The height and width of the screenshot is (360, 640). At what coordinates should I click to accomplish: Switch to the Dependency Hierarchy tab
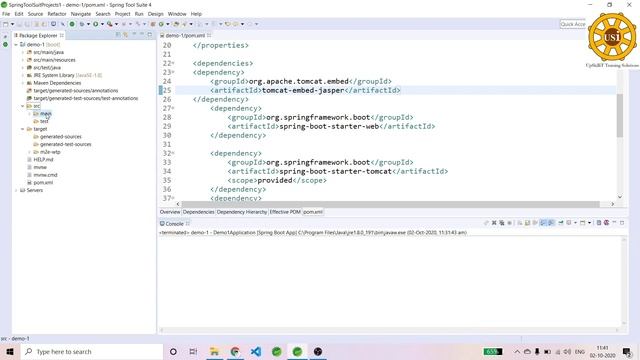pos(242,212)
